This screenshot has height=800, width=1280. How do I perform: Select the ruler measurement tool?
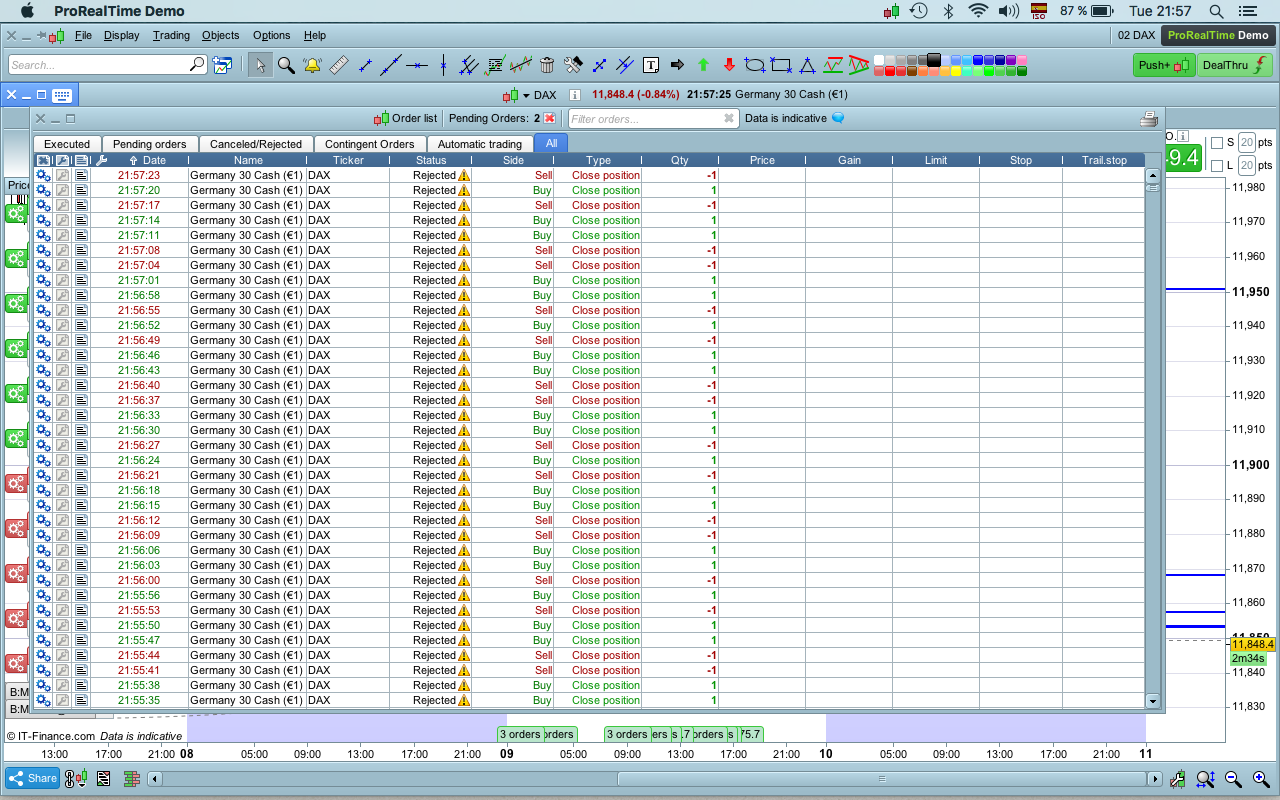tap(338, 65)
